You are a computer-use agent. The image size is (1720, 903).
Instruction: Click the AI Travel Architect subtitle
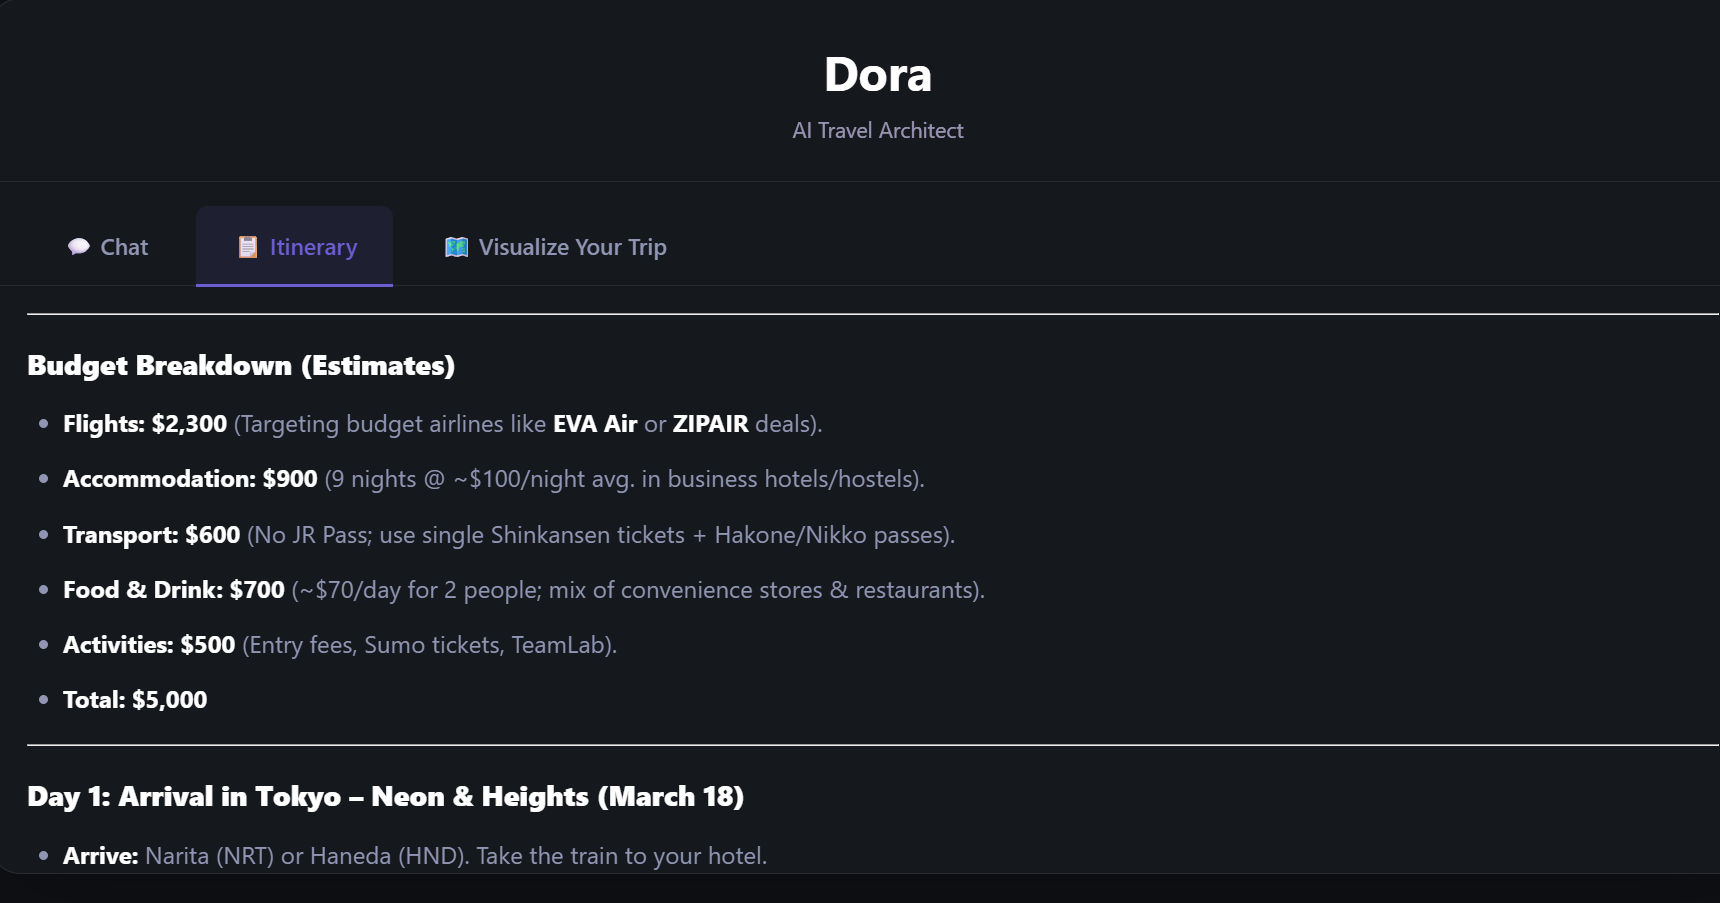pyautogui.click(x=878, y=131)
